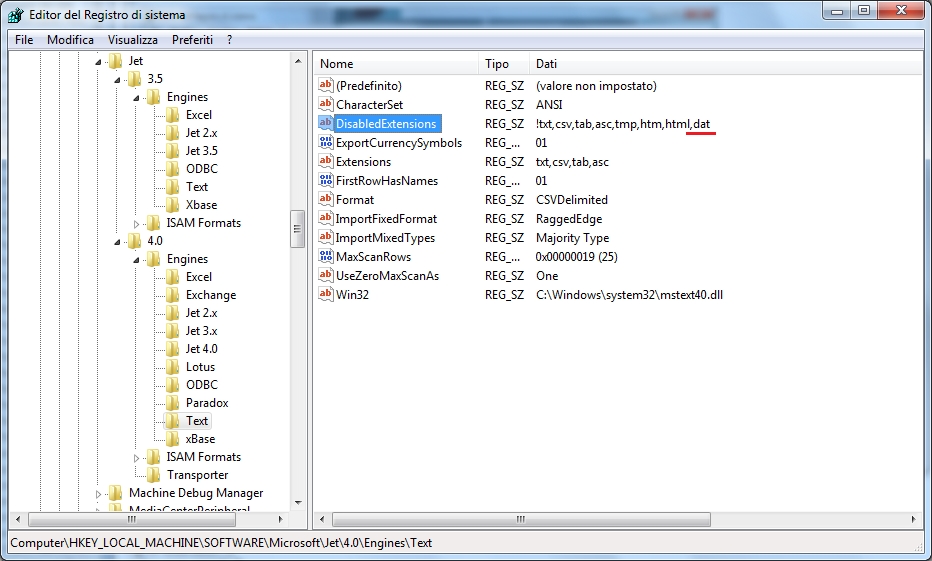Select Jet 4.0 key in tree
Viewport: 932px width, 561px height.
[201, 349]
